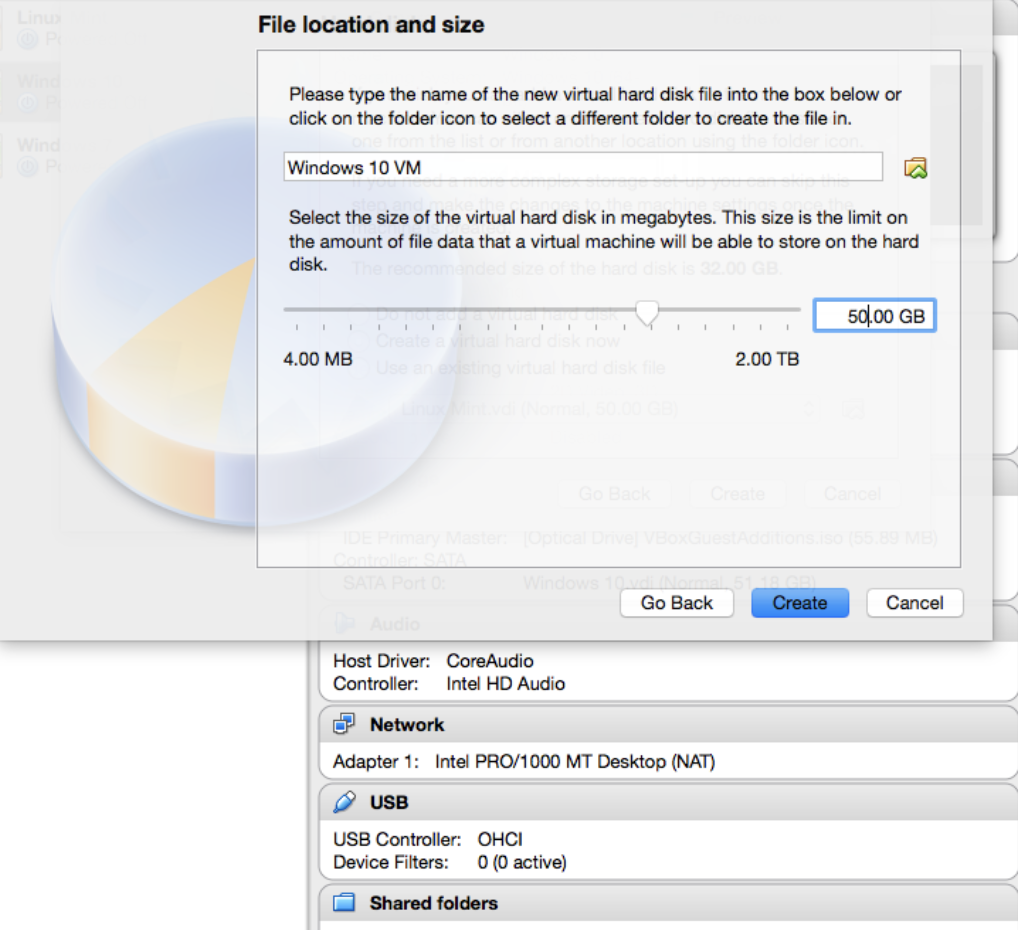Click the Device Filters 0 (0 active) value
The width and height of the screenshot is (1018, 930).
pos(522,862)
